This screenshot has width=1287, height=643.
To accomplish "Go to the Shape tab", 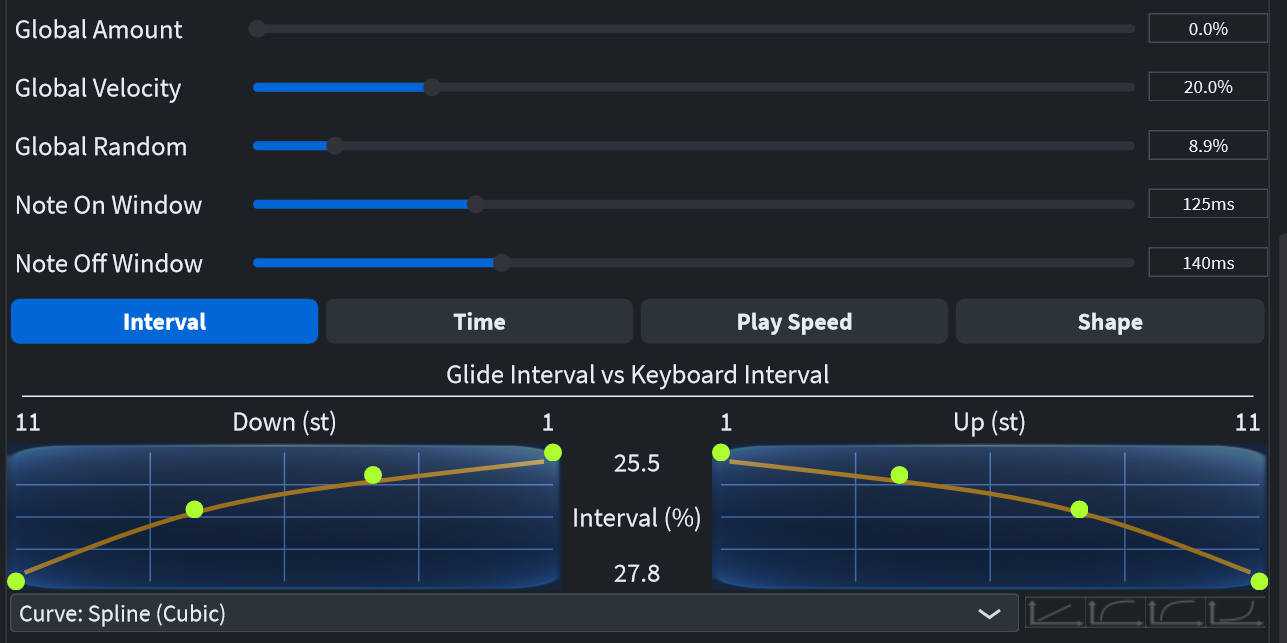I will pos(1109,322).
